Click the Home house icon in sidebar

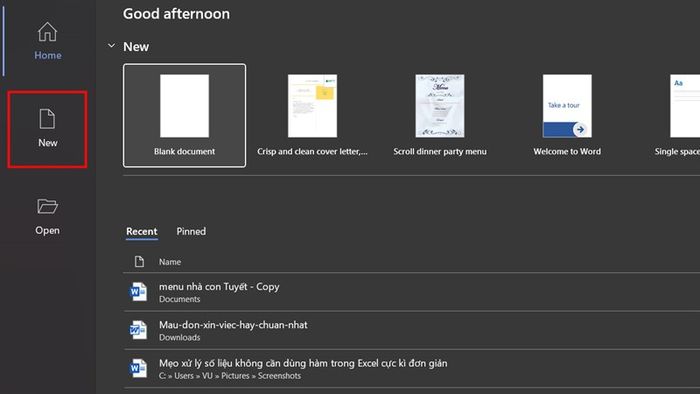[x=47, y=32]
